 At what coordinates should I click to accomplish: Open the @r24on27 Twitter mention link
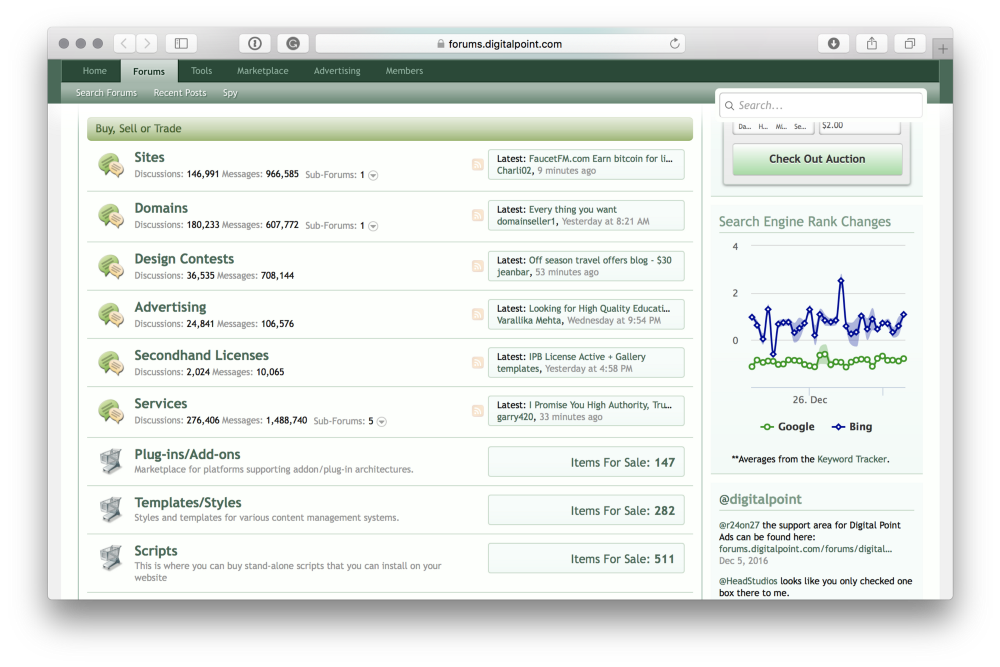coord(739,525)
